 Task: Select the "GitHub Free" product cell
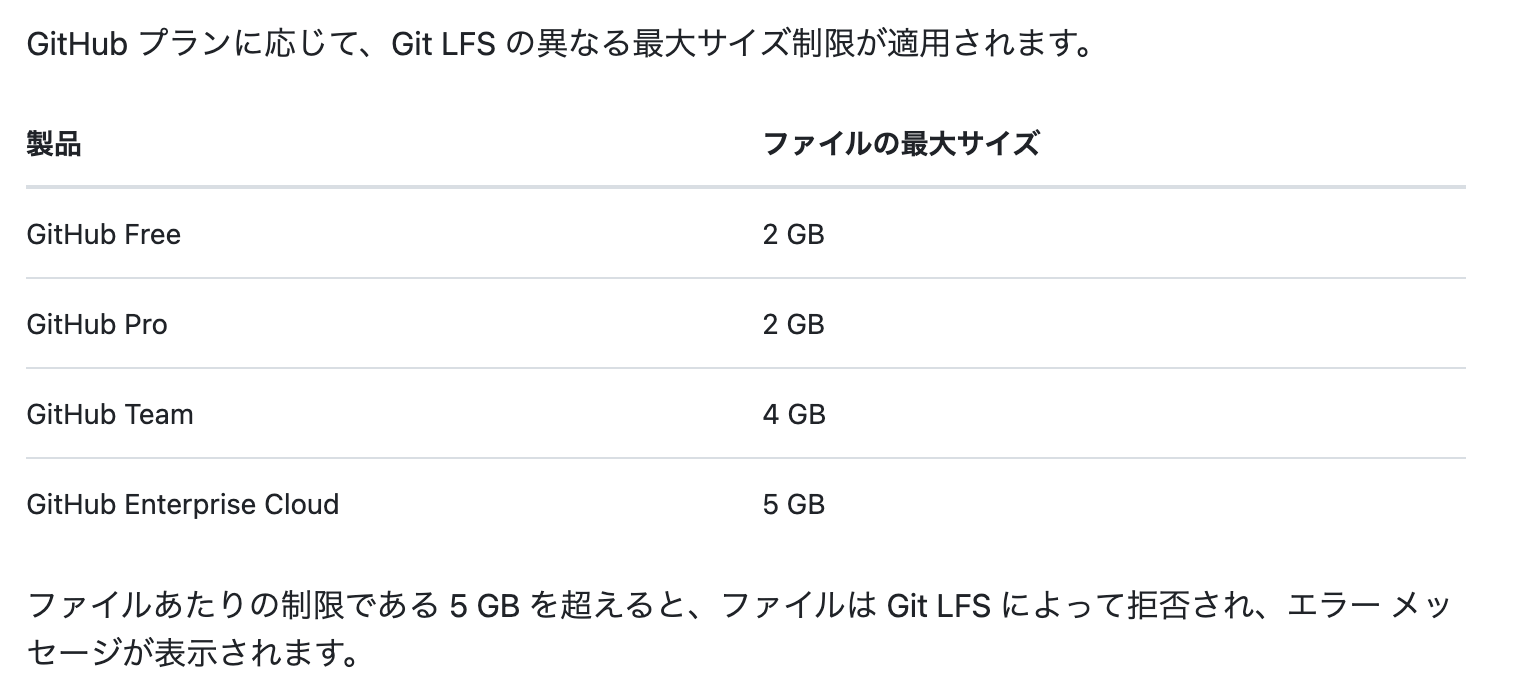point(104,235)
